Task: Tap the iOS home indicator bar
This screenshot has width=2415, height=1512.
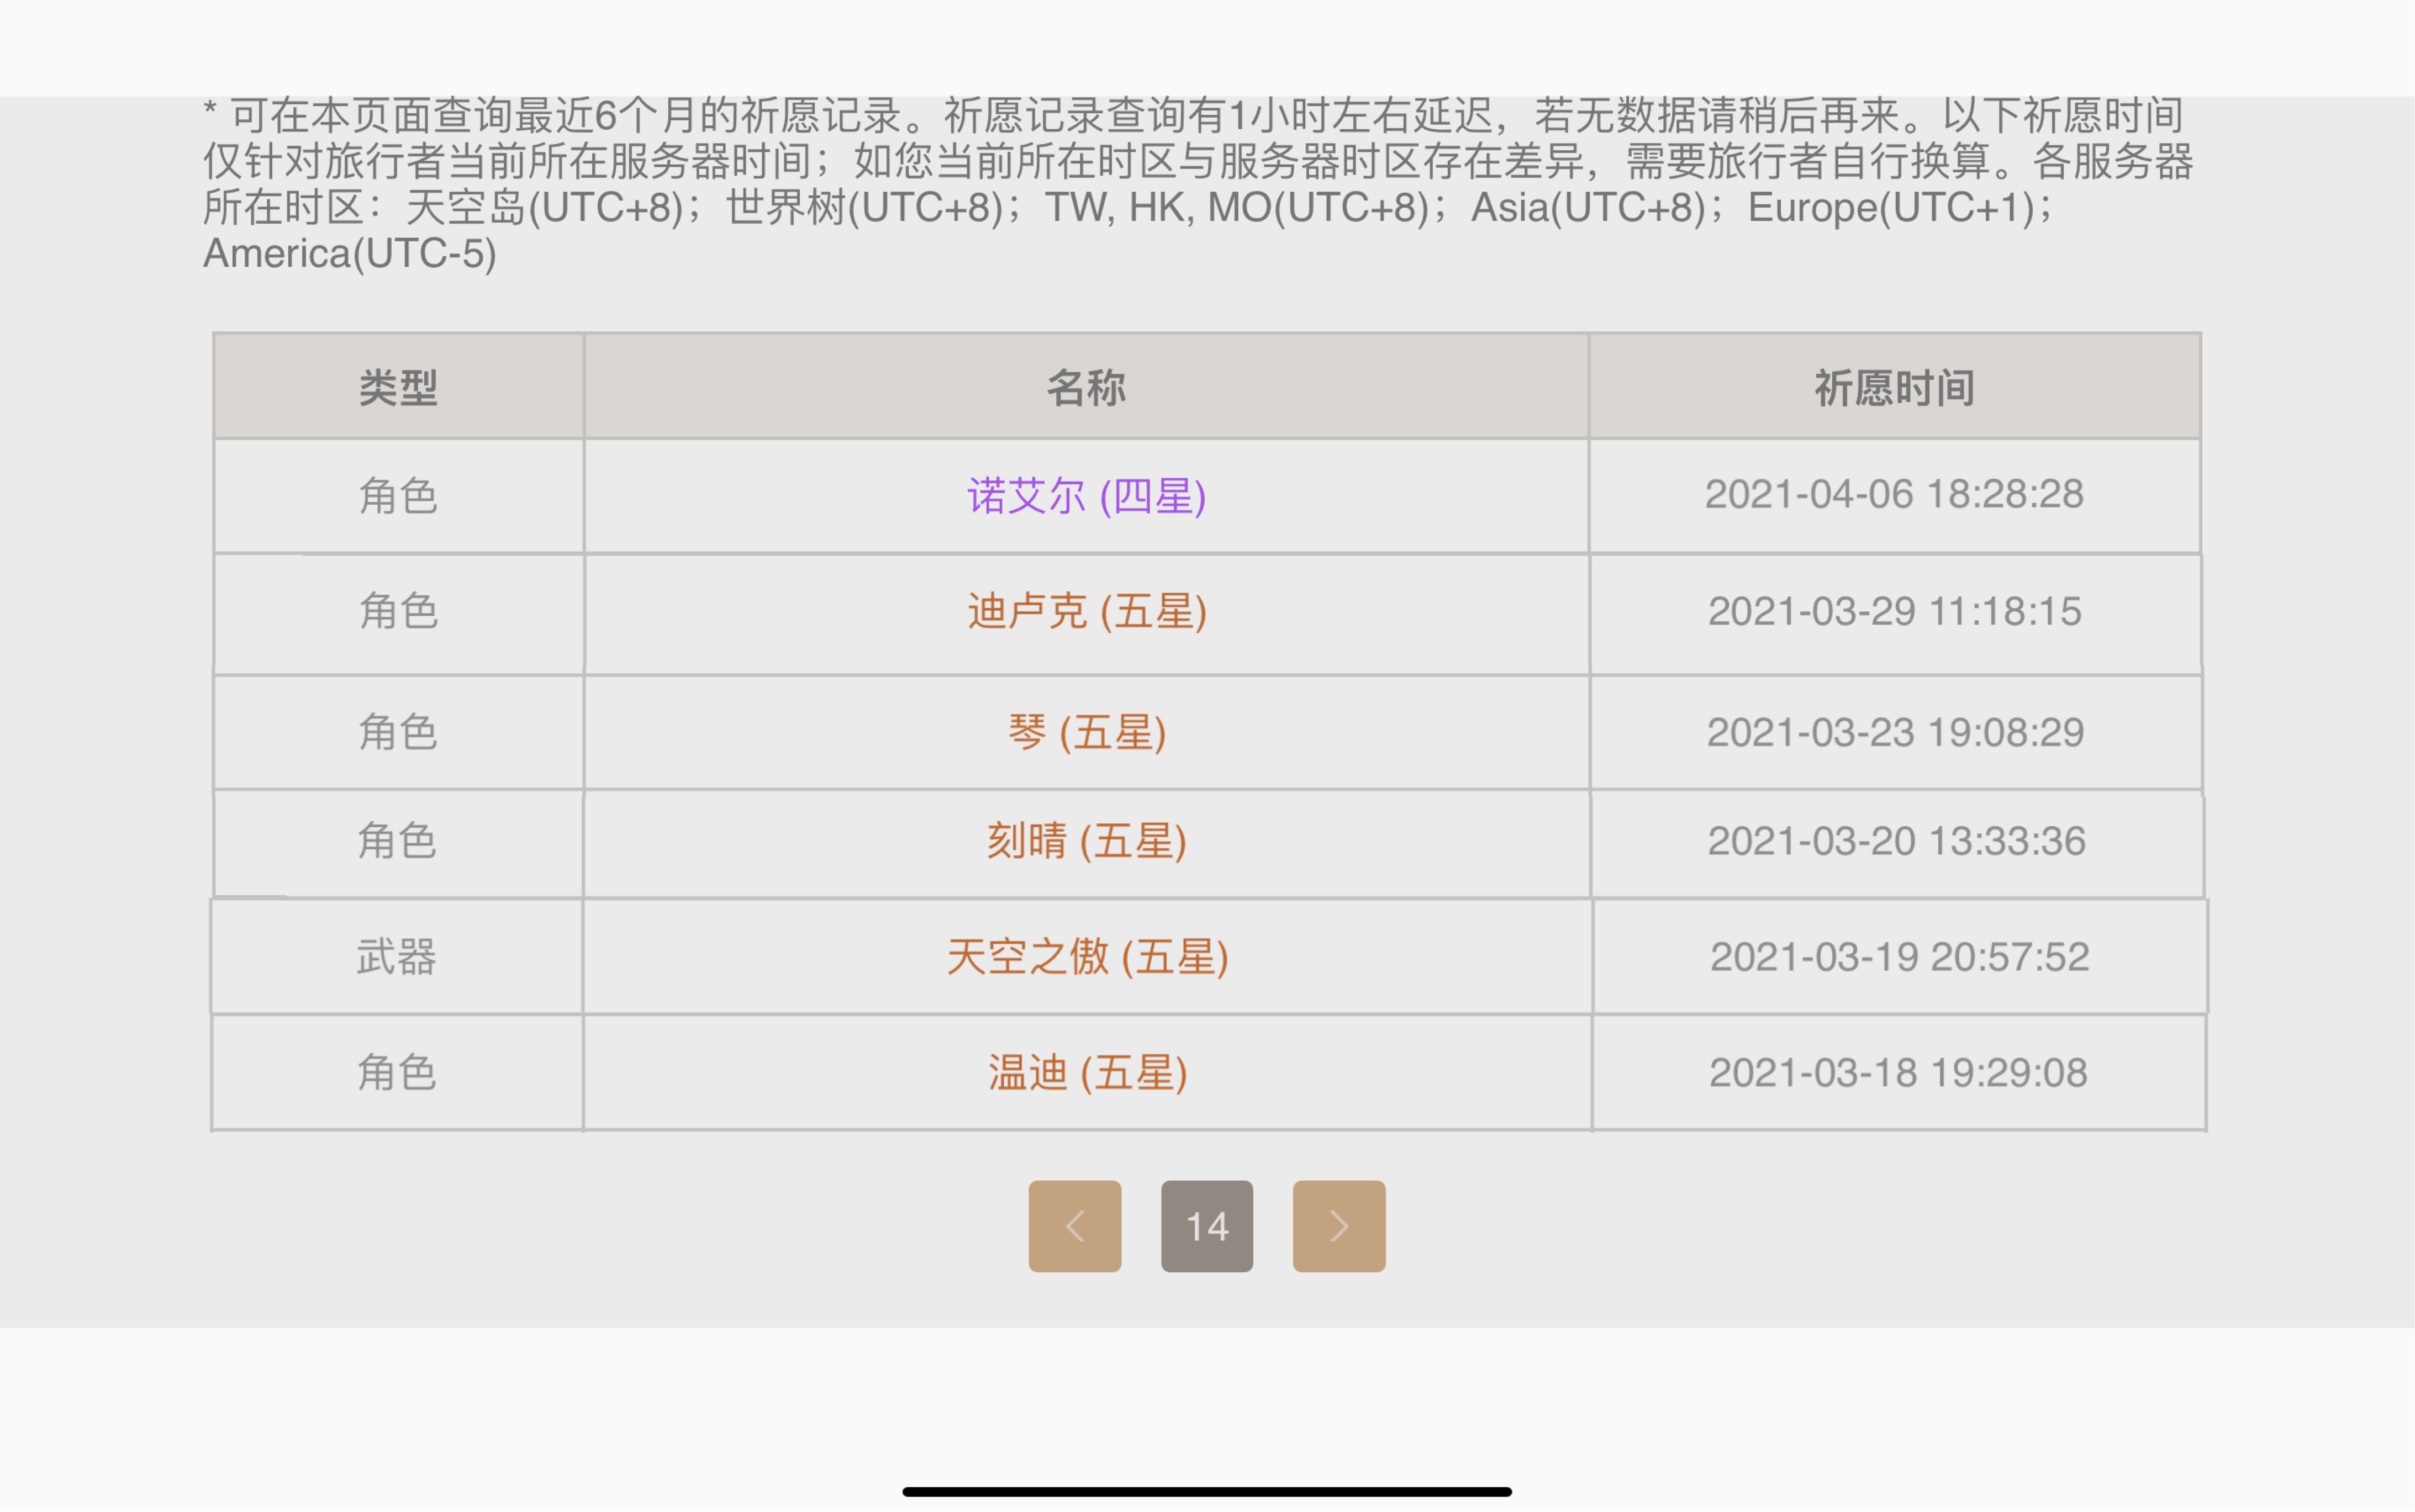Action: [x=1207, y=1491]
